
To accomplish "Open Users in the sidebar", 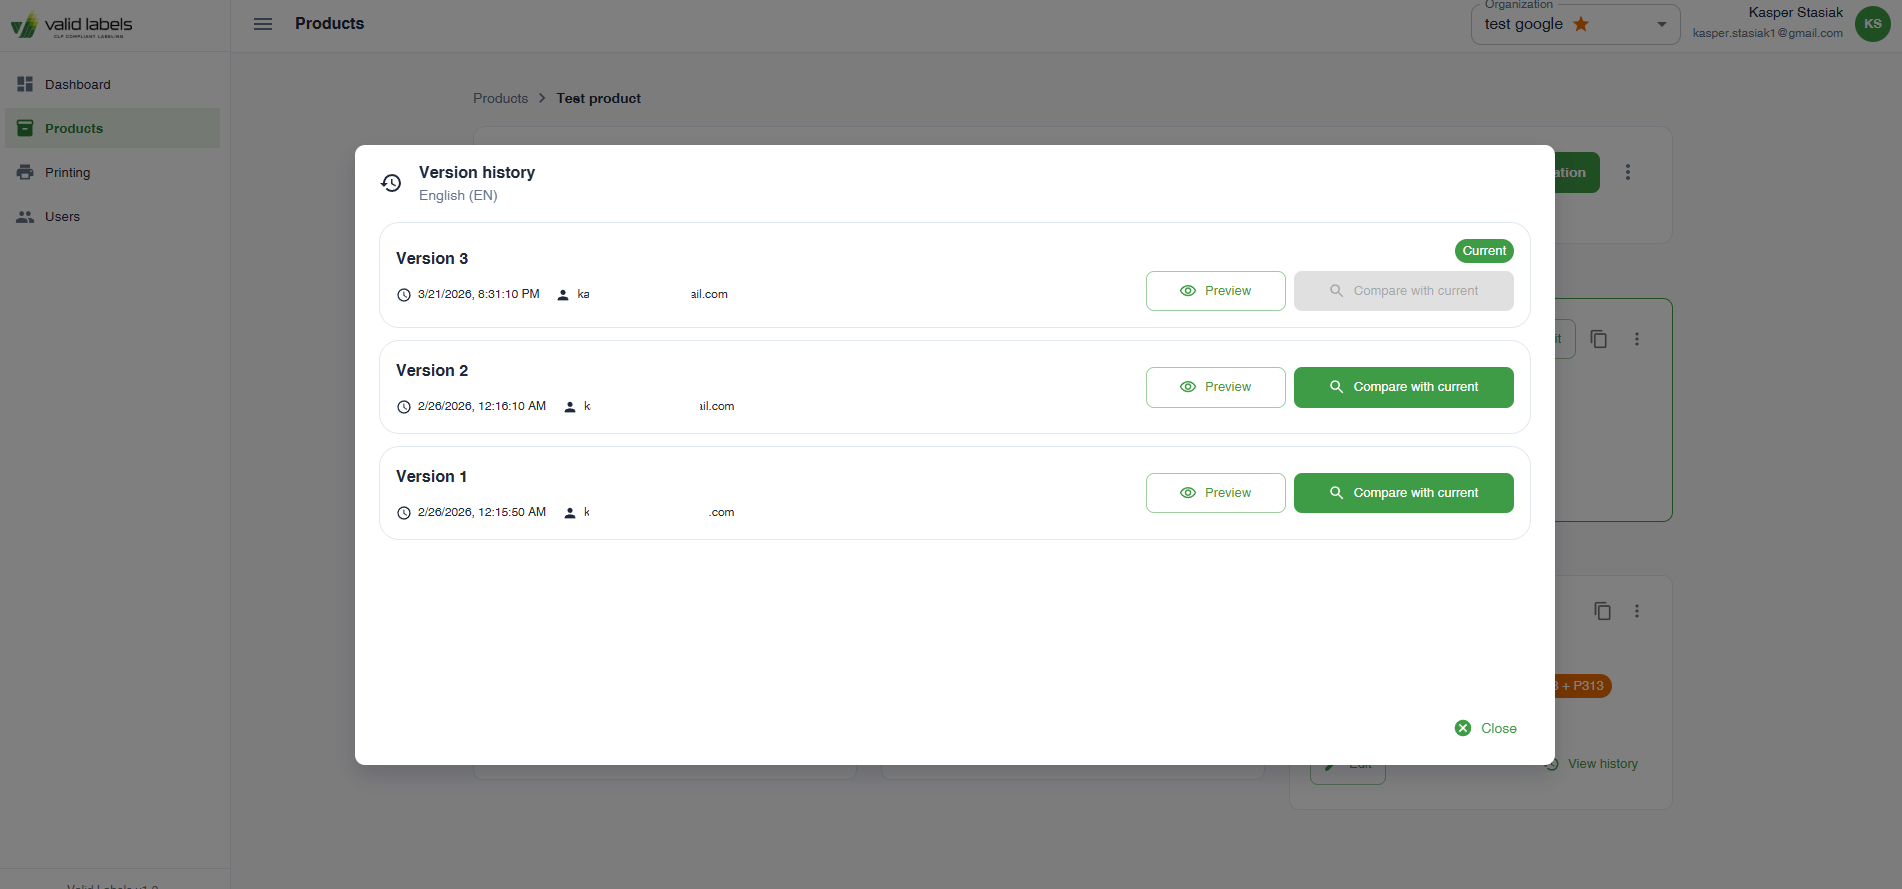I will (x=112, y=216).
